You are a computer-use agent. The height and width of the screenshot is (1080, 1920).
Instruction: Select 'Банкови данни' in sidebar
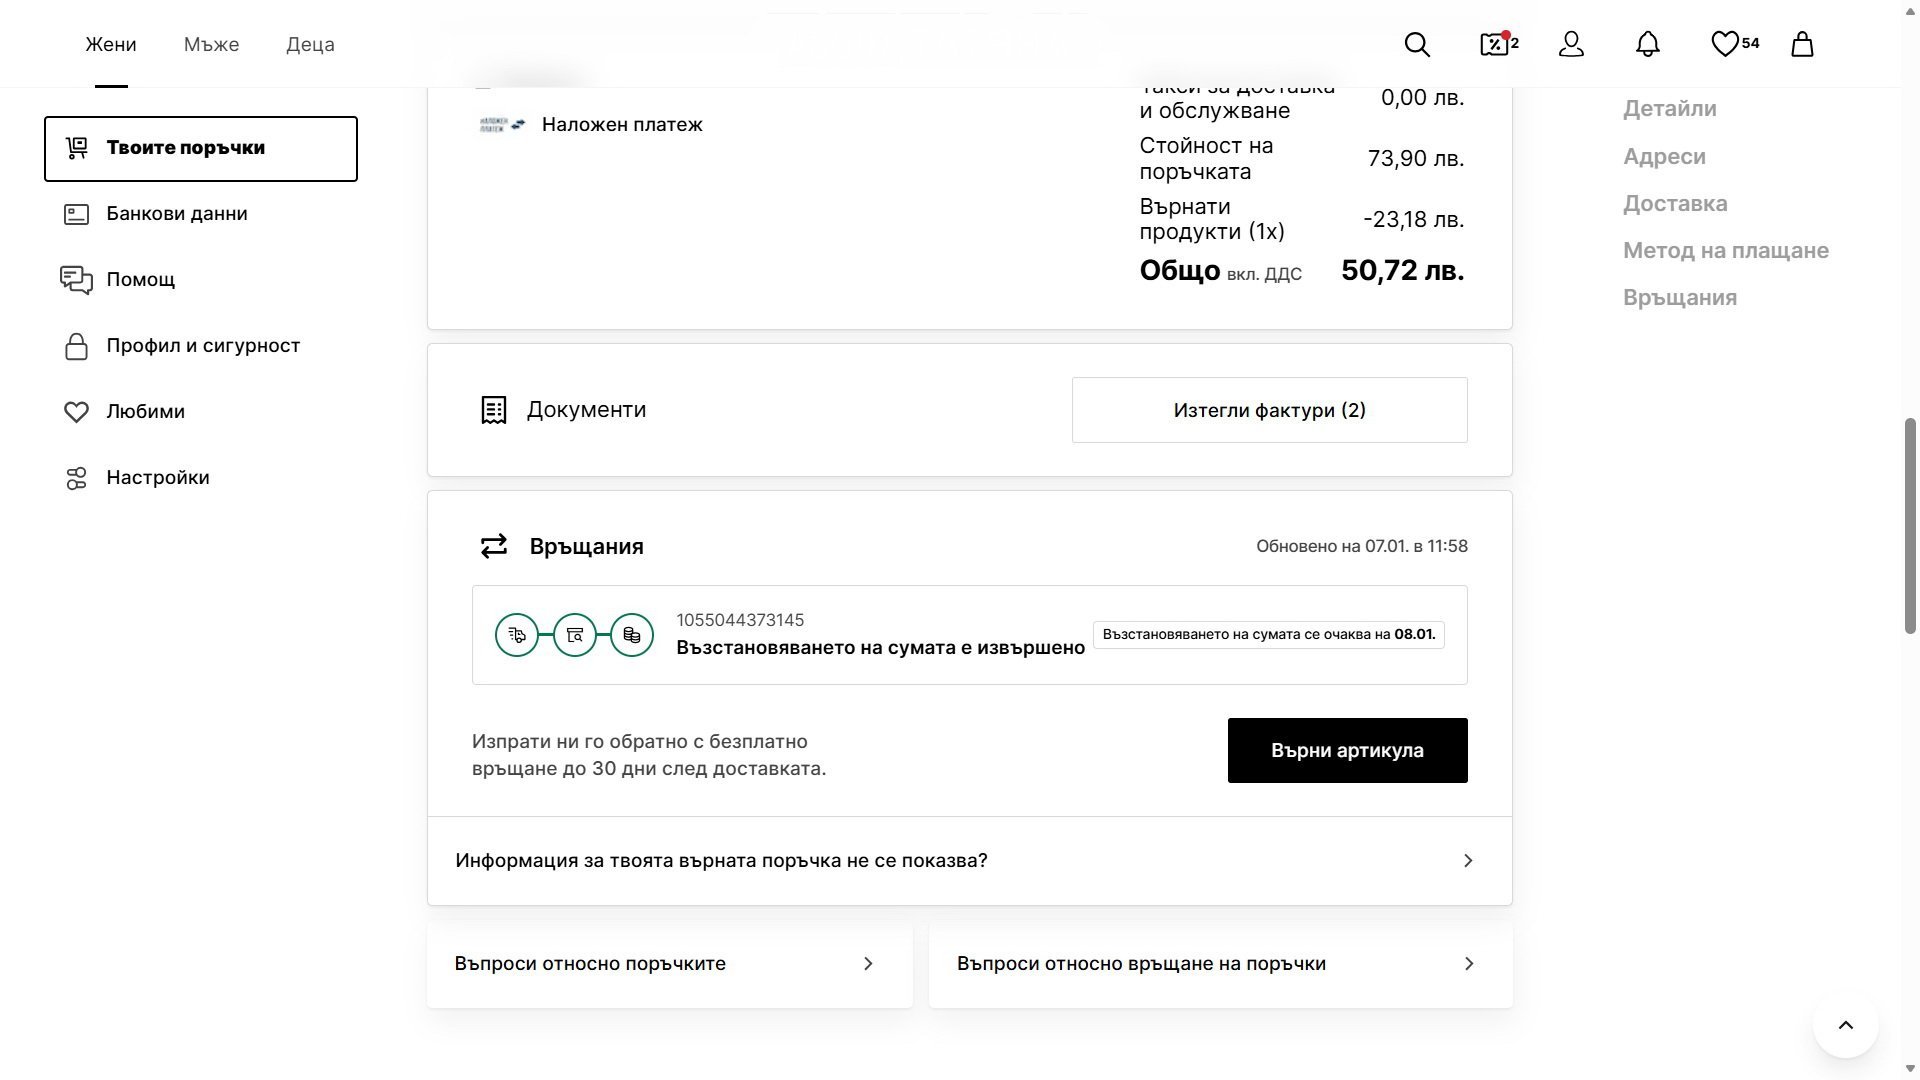177,214
